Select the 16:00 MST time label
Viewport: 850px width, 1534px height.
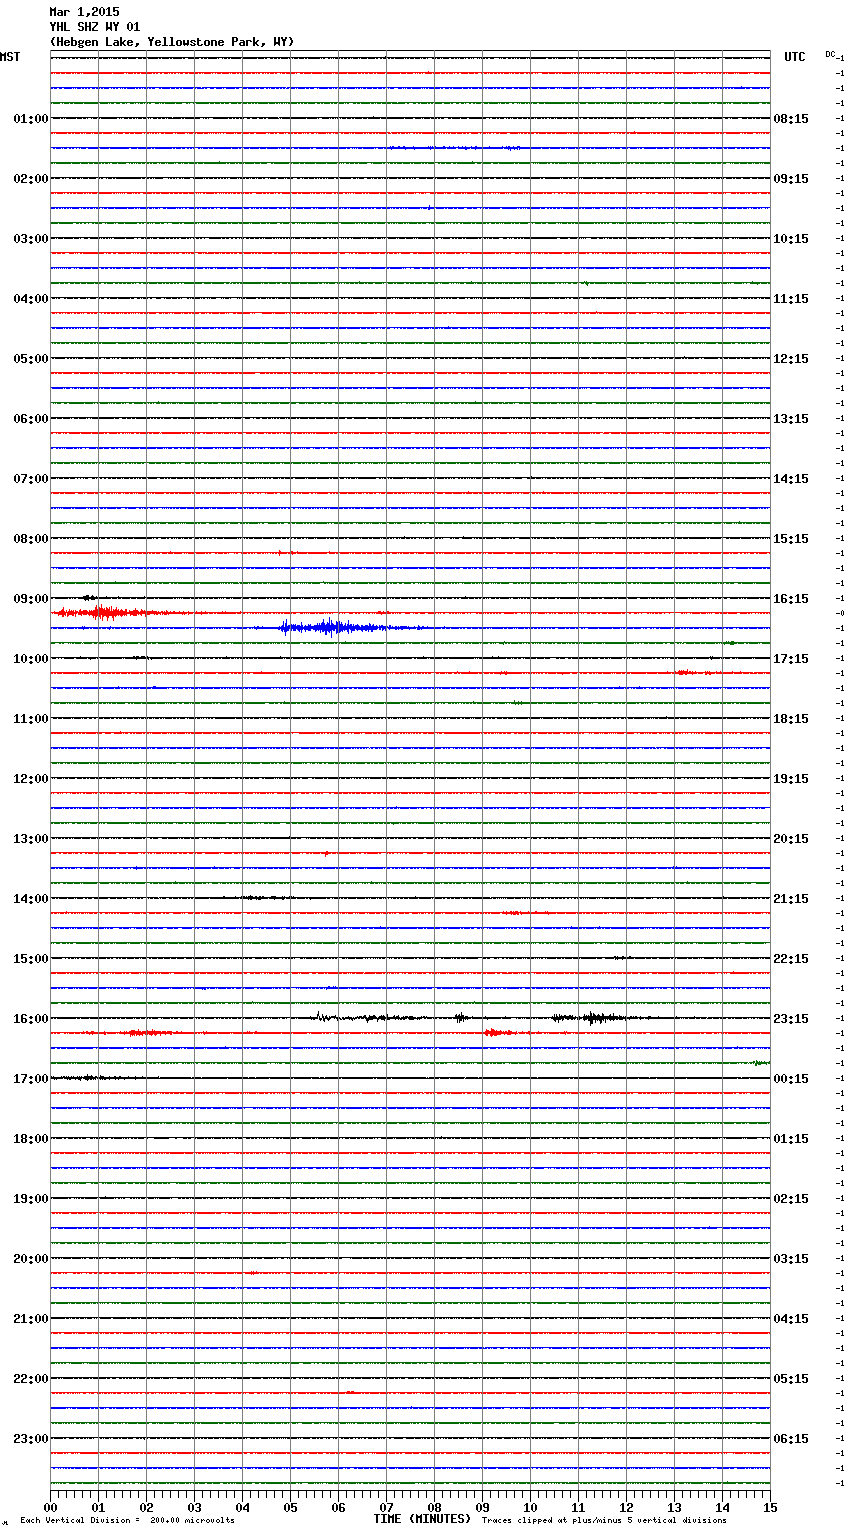click(30, 1019)
